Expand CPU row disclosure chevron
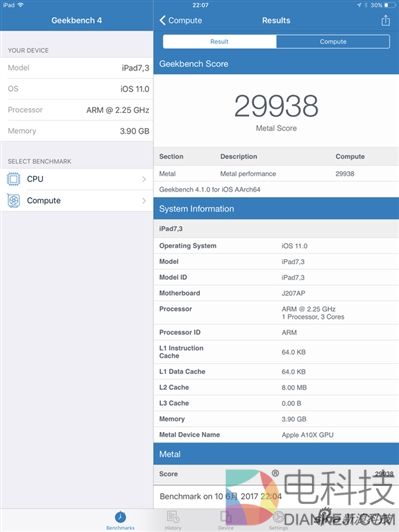This screenshot has width=399, height=532. point(144,179)
